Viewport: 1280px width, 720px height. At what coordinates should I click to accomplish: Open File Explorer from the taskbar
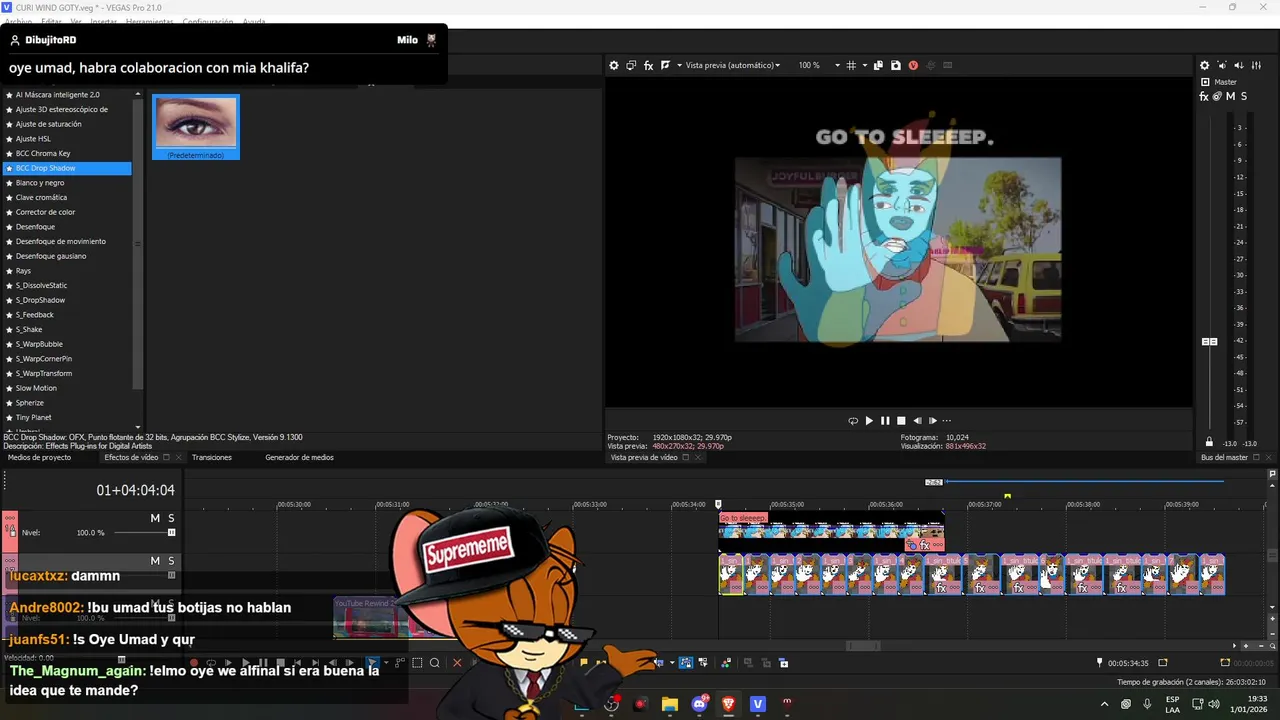pos(670,704)
